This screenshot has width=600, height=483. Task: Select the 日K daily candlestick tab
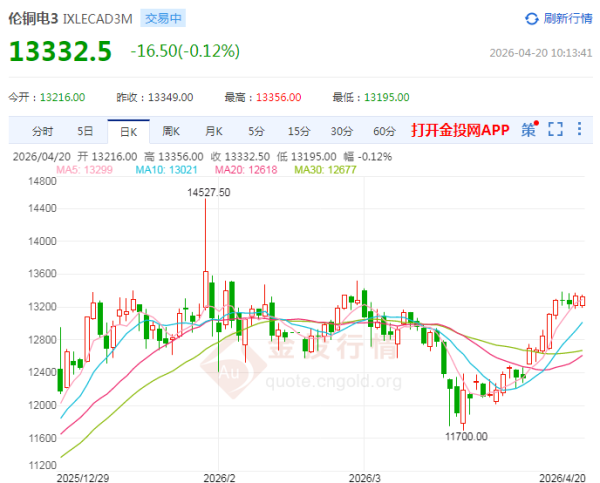click(x=129, y=132)
